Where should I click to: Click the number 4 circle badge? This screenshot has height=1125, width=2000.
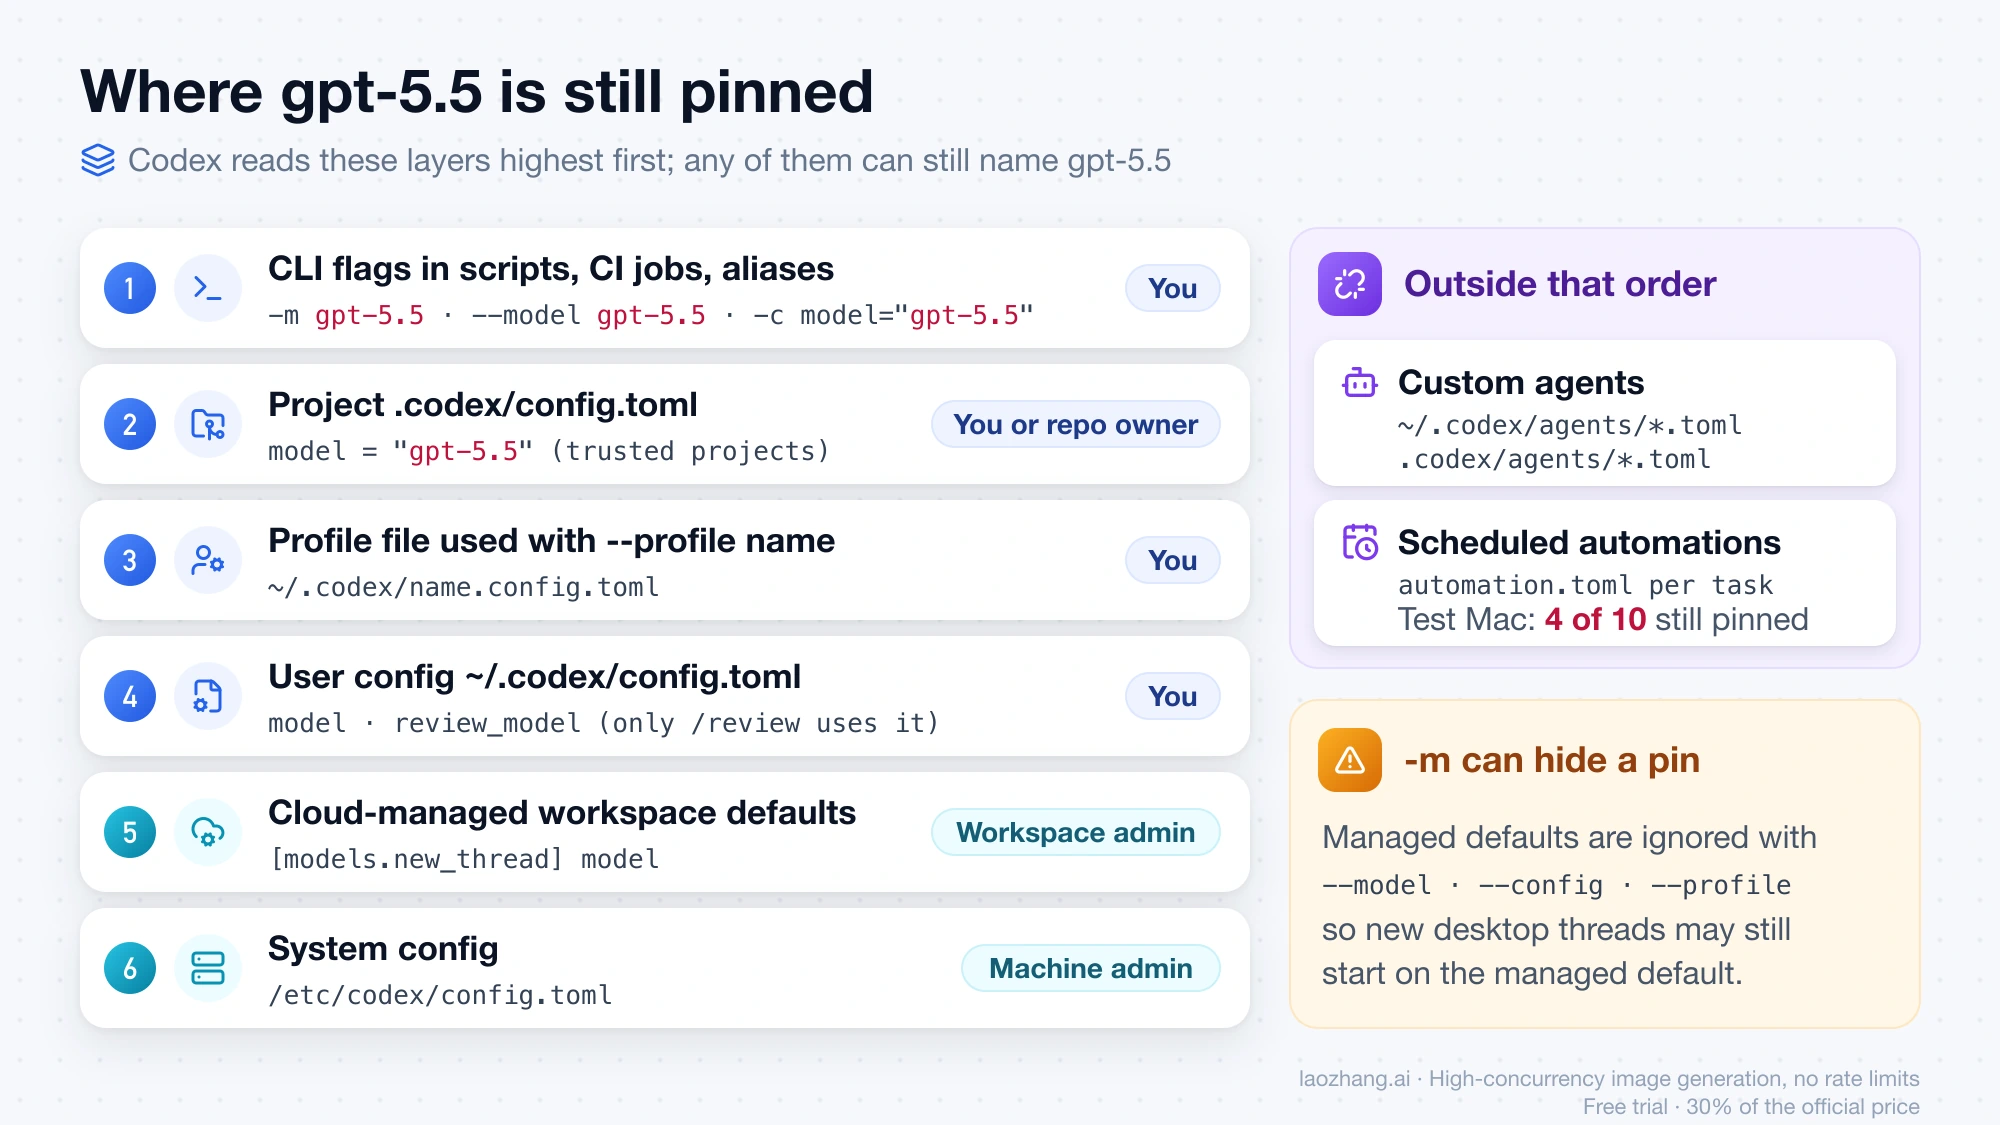(x=130, y=696)
